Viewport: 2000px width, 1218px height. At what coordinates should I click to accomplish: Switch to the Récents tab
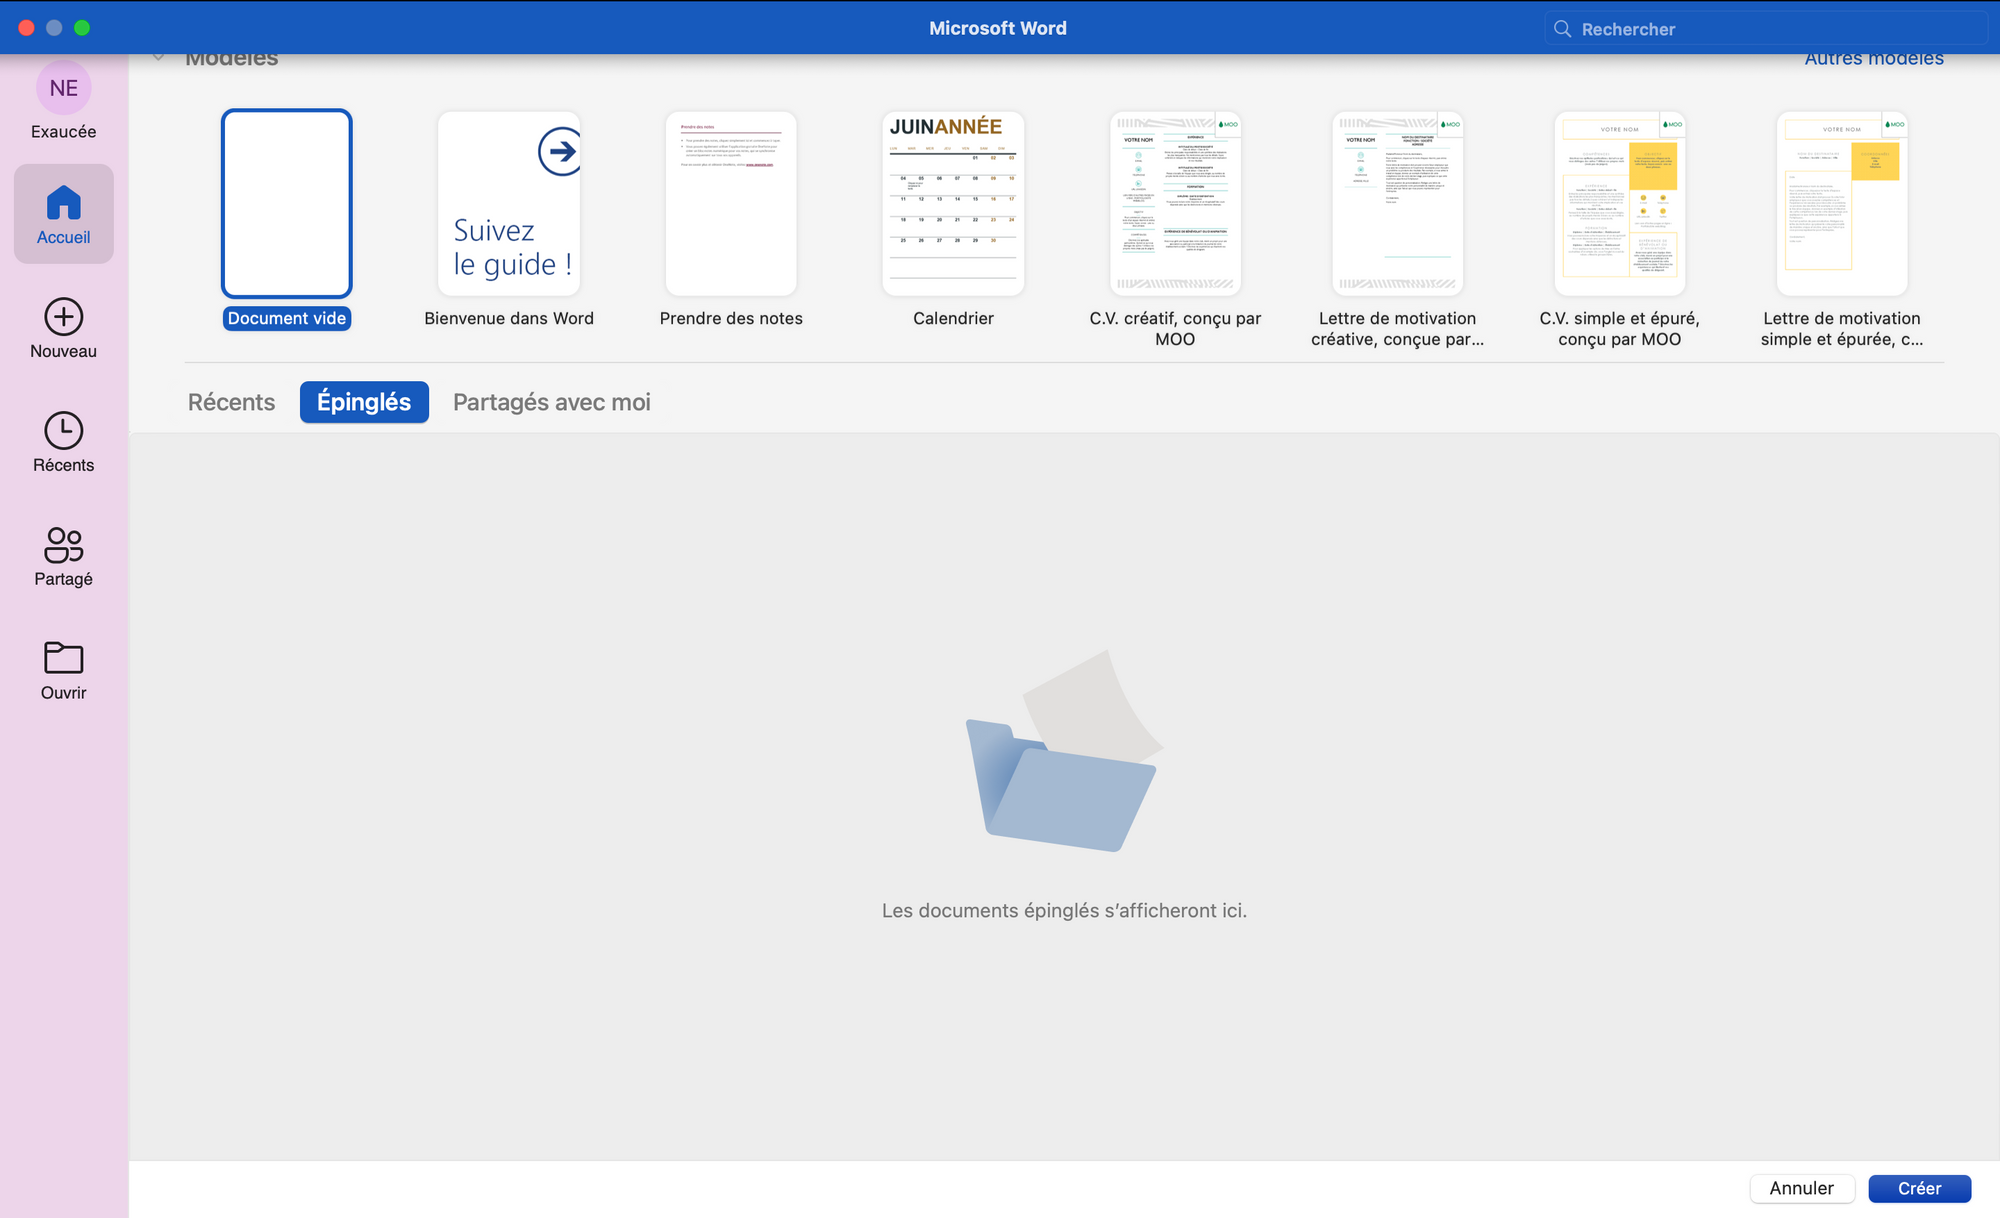pos(231,402)
